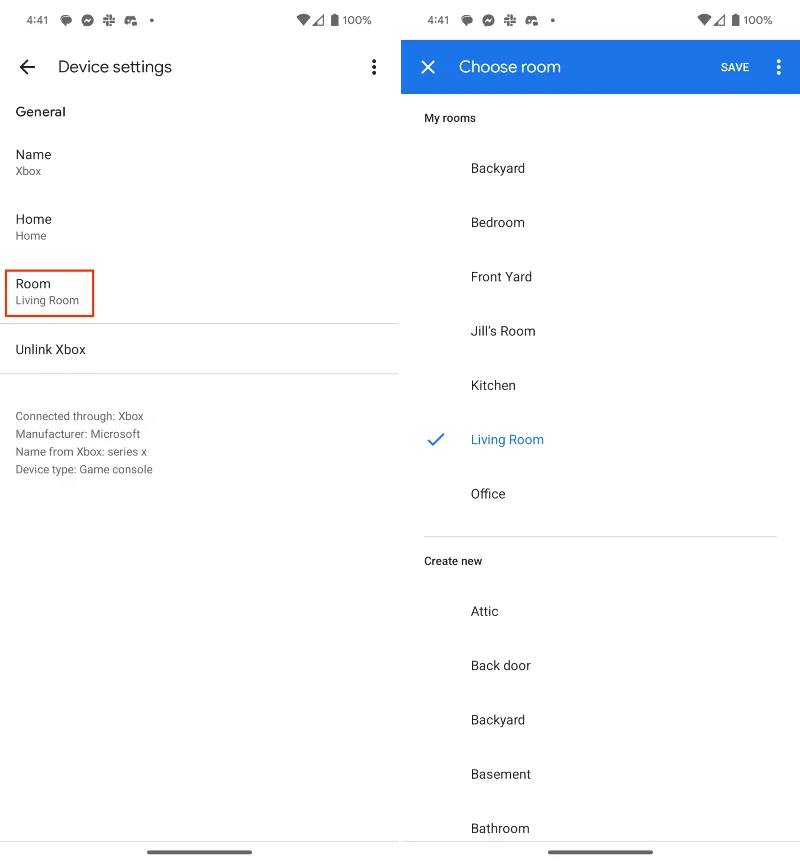Open the overflow menu on Choose room

click(779, 67)
